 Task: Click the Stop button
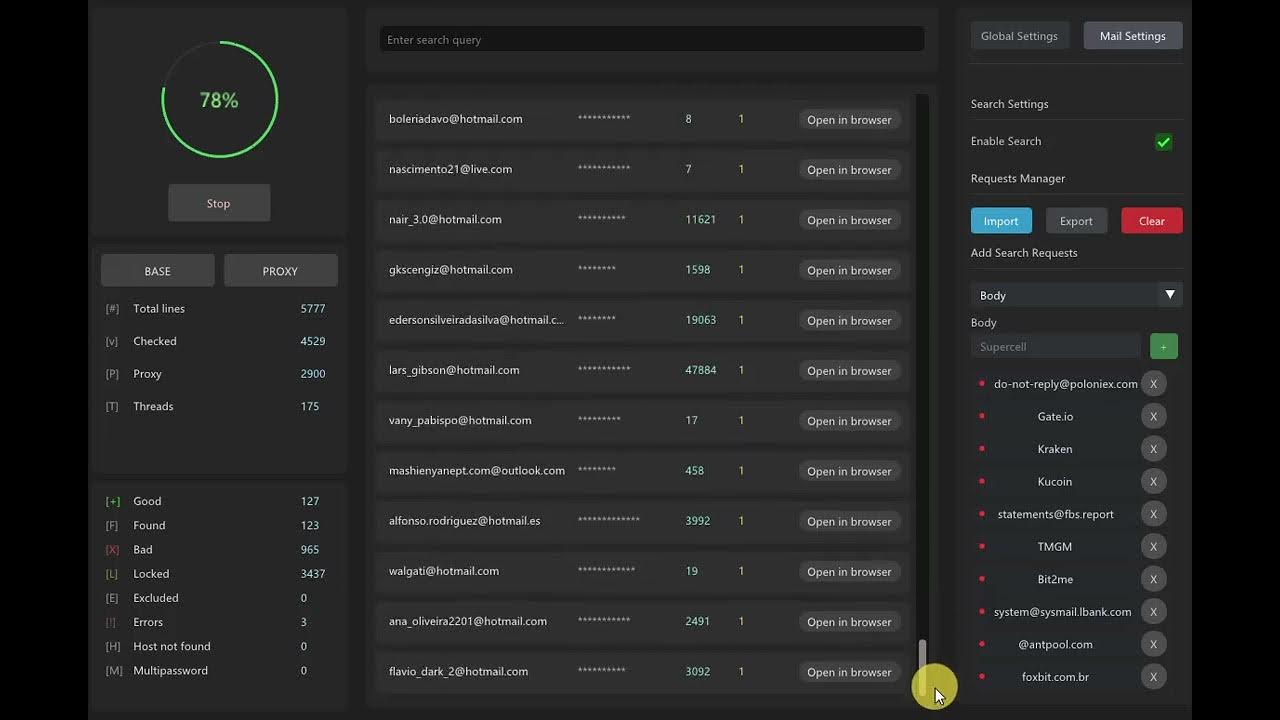219,203
